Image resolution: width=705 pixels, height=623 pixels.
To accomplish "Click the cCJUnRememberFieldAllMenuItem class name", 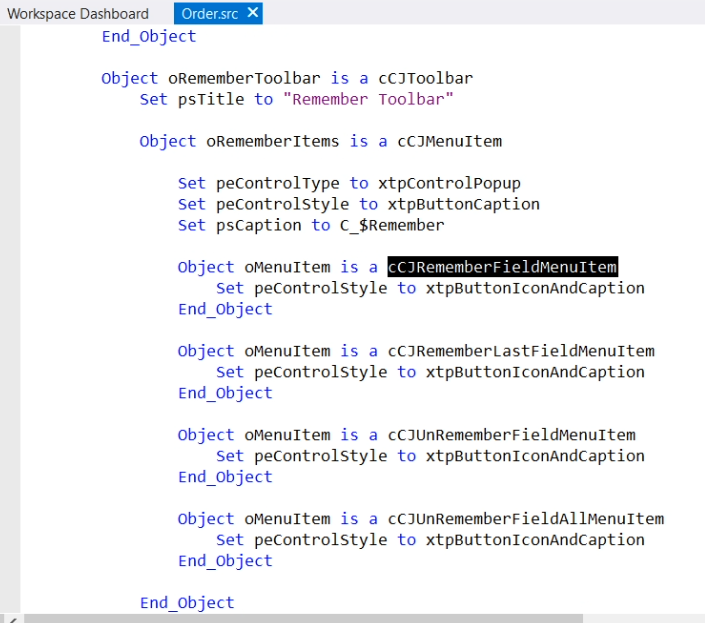I will pyautogui.click(x=526, y=519).
